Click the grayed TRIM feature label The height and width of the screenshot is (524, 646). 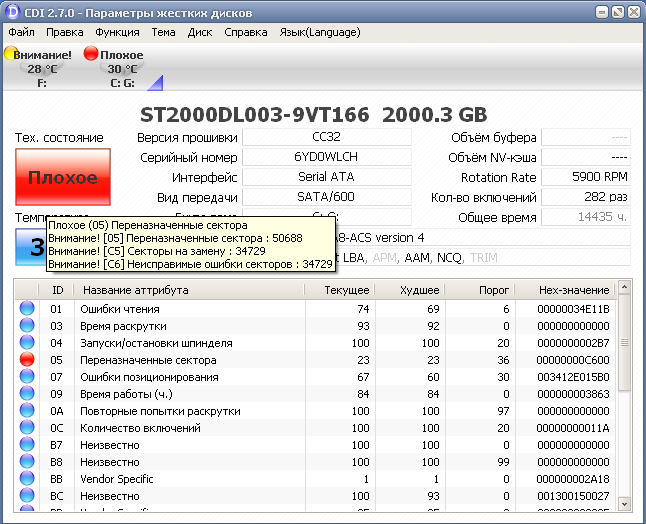[x=484, y=258]
